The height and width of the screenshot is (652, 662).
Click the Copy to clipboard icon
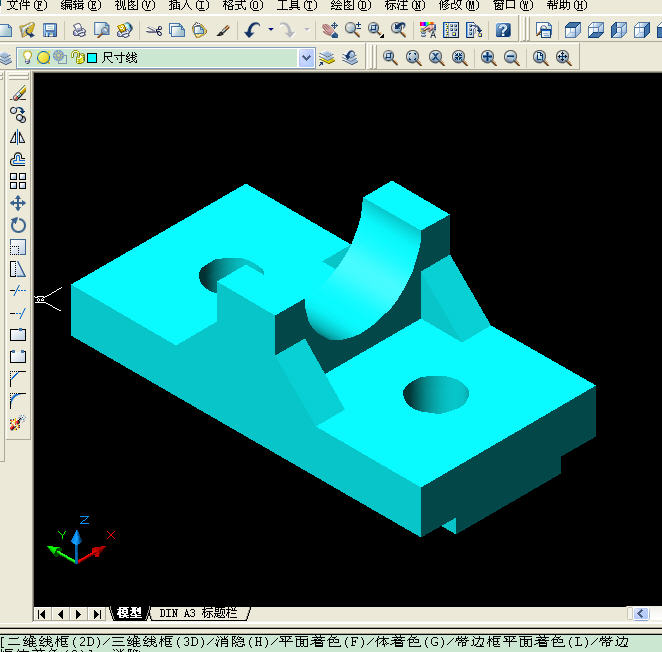click(x=177, y=30)
